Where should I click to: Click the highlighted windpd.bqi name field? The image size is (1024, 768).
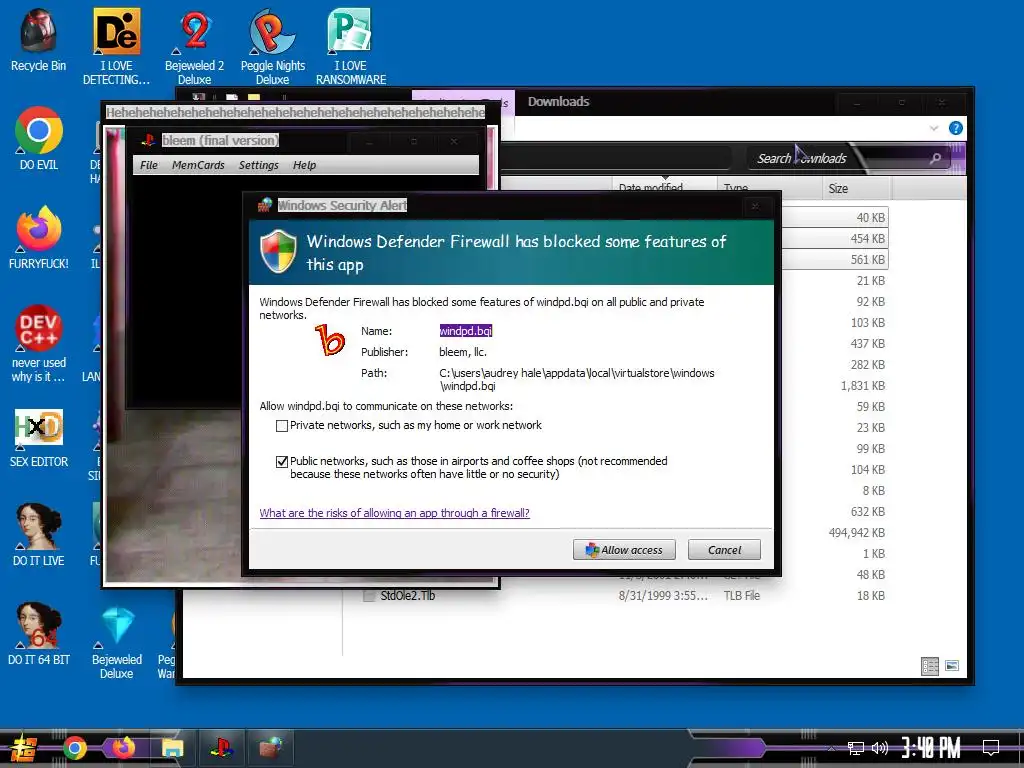[x=466, y=331]
